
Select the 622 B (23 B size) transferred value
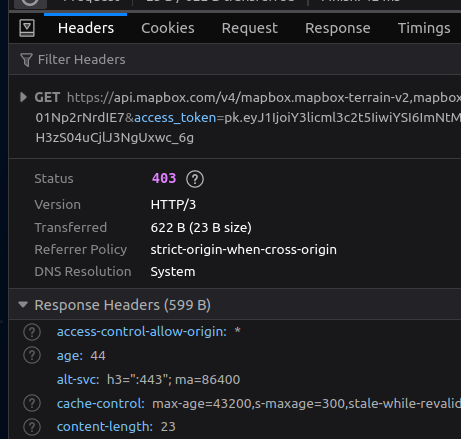tap(201, 228)
